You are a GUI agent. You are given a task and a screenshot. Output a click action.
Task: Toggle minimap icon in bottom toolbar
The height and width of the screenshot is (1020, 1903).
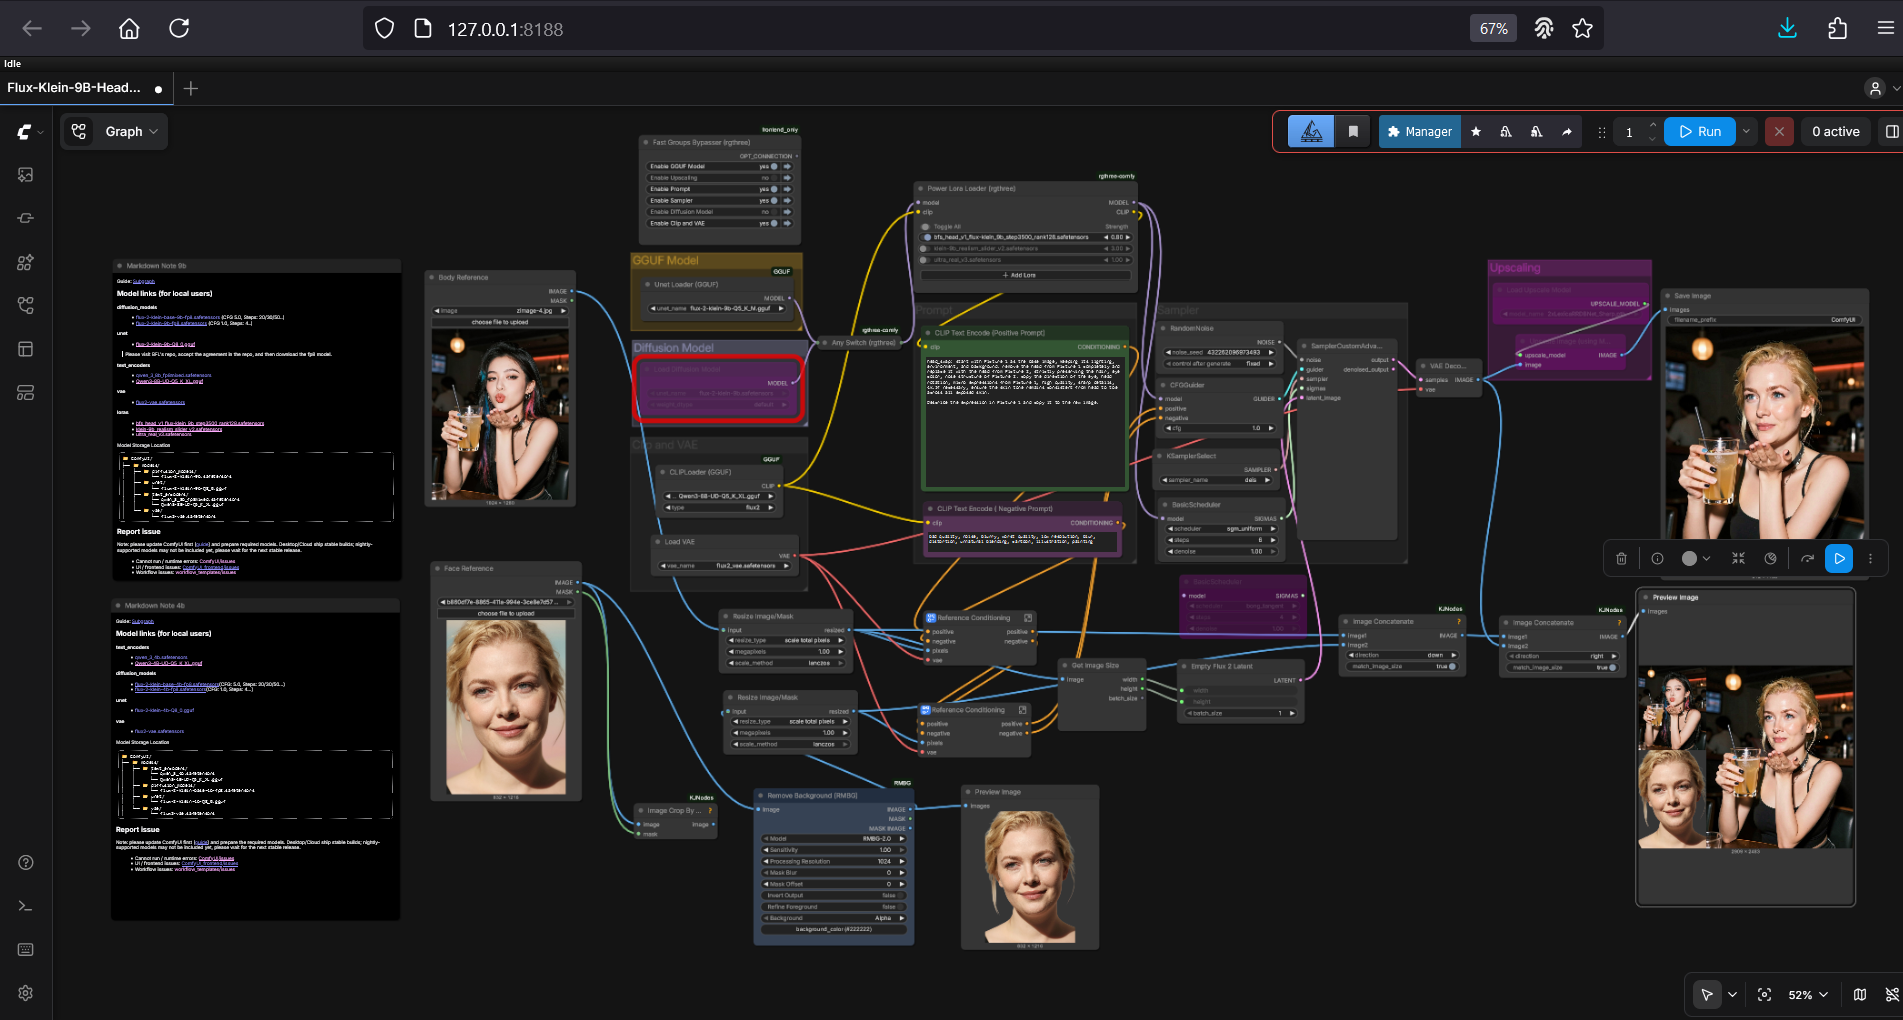pyautogui.click(x=1860, y=994)
